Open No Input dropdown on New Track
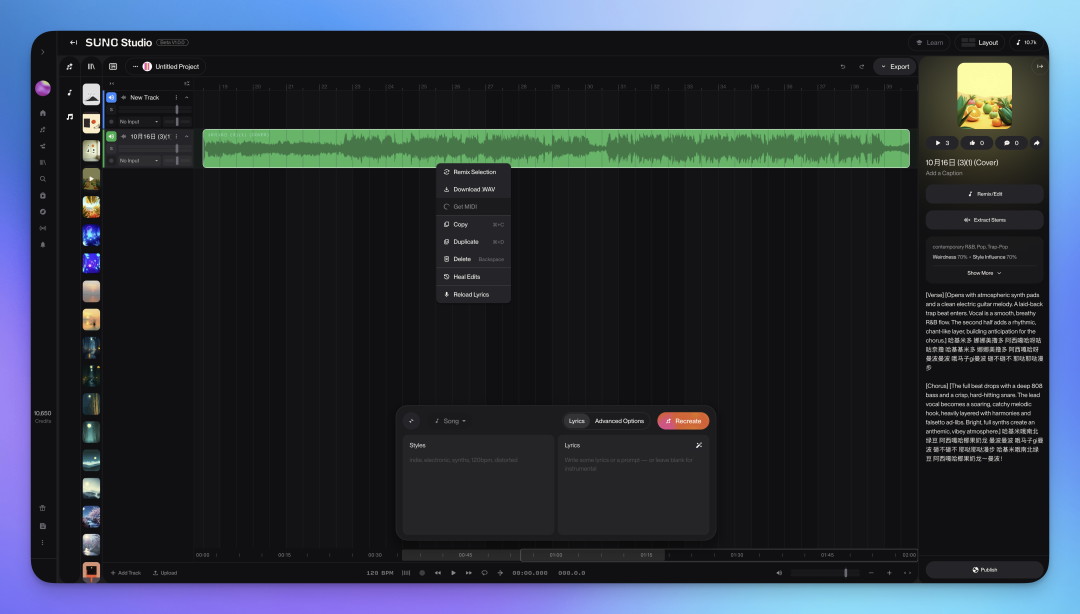The image size is (1080, 614). [x=138, y=121]
